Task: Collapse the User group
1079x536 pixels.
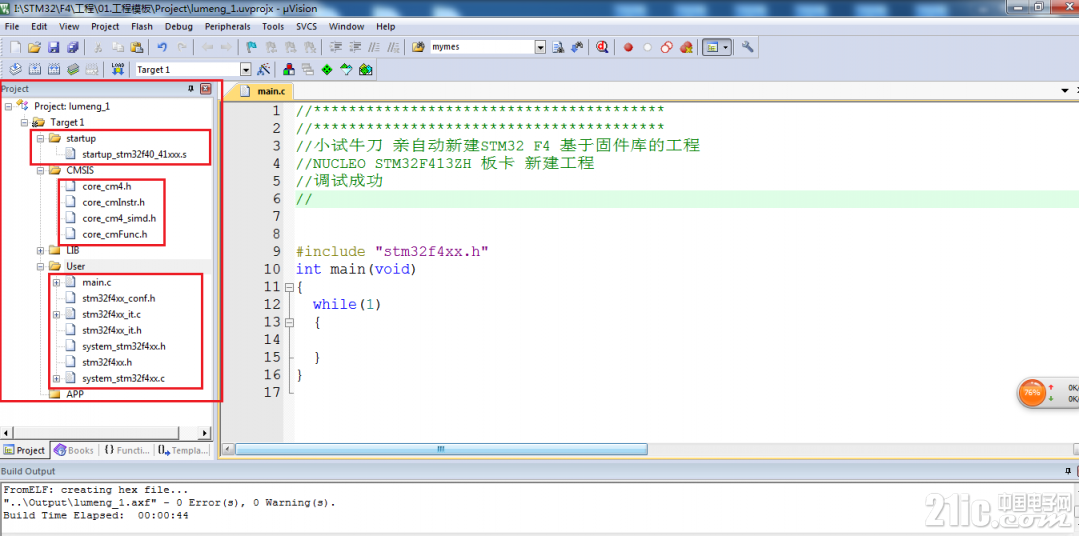Action: point(41,266)
